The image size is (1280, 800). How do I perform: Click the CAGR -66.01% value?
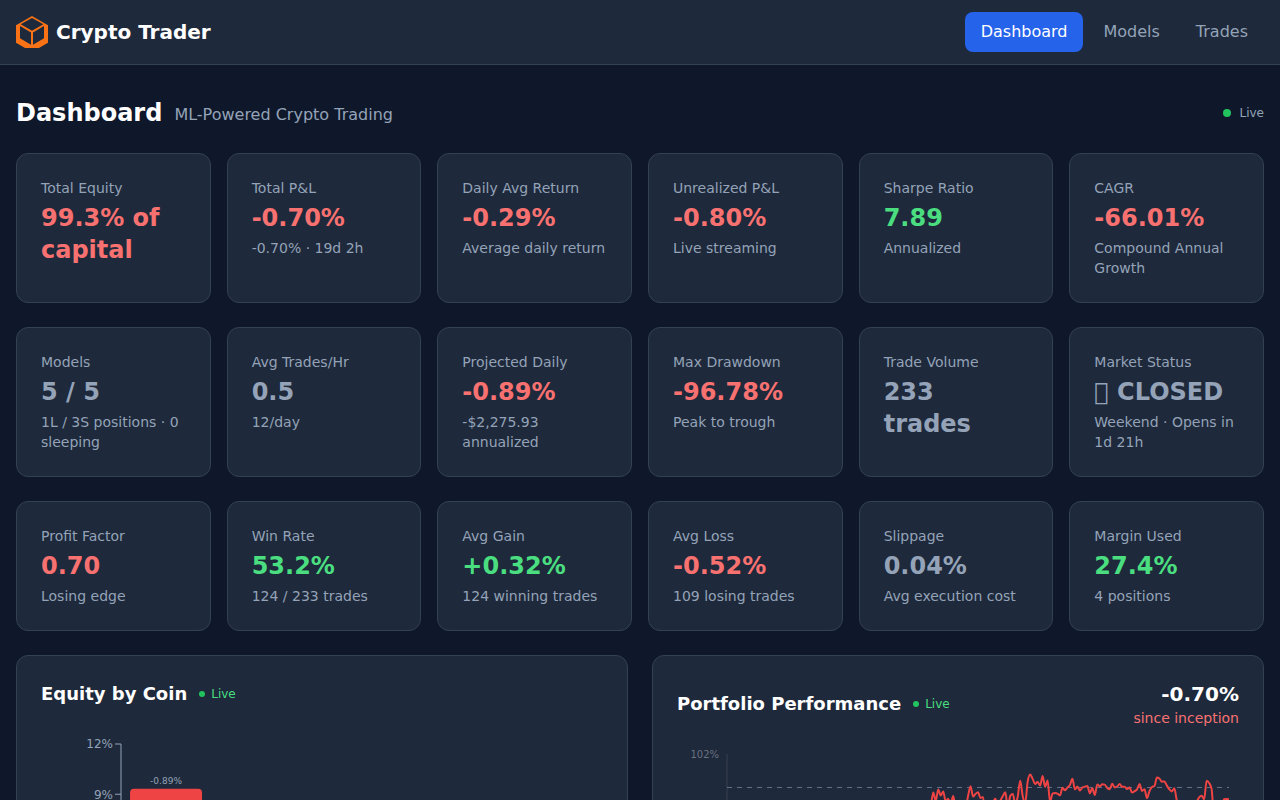(1149, 218)
